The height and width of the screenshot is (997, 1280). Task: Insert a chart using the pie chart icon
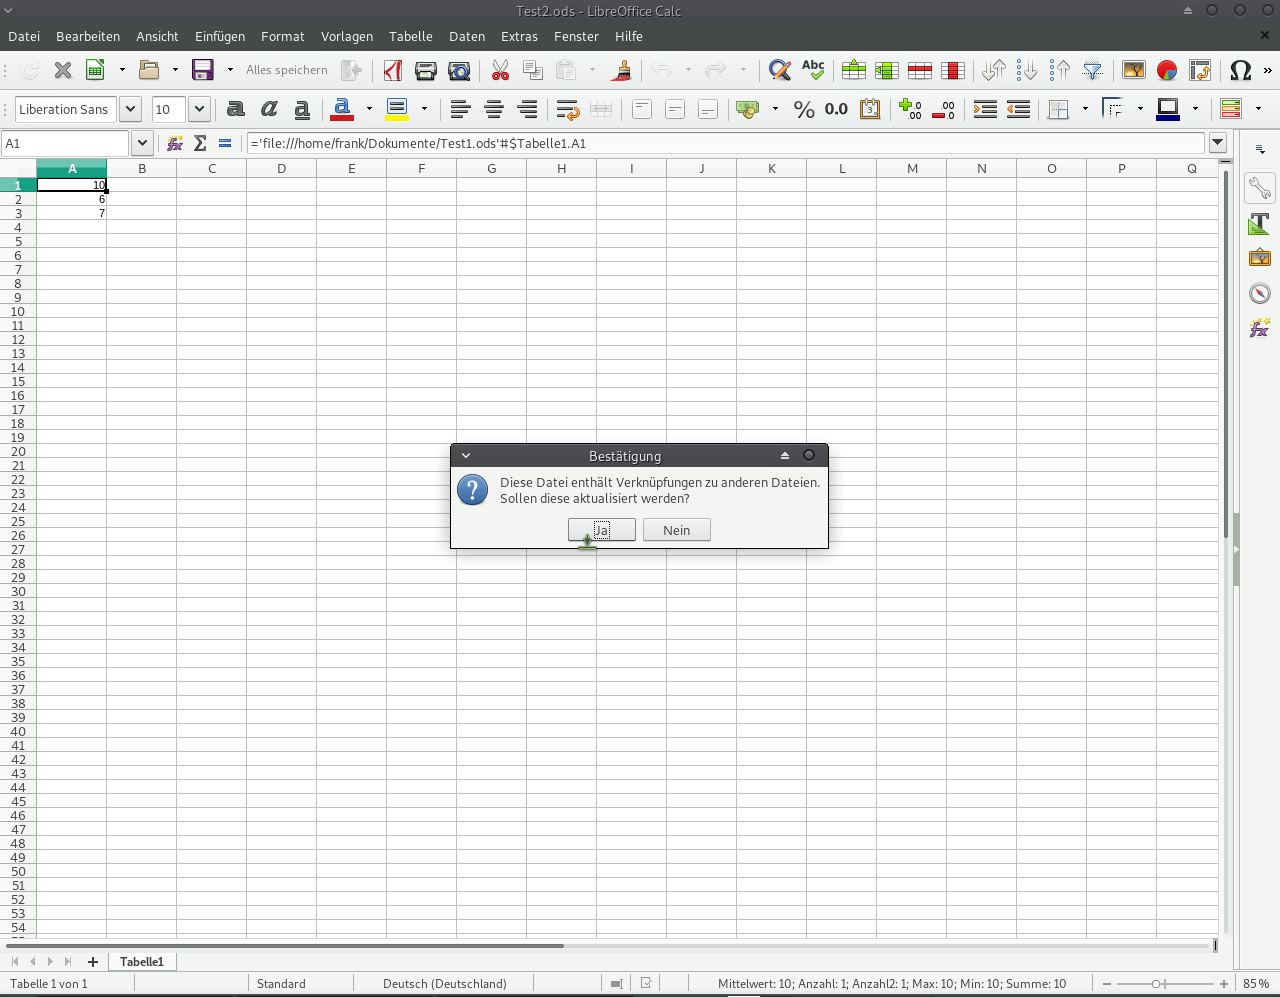click(x=1167, y=70)
